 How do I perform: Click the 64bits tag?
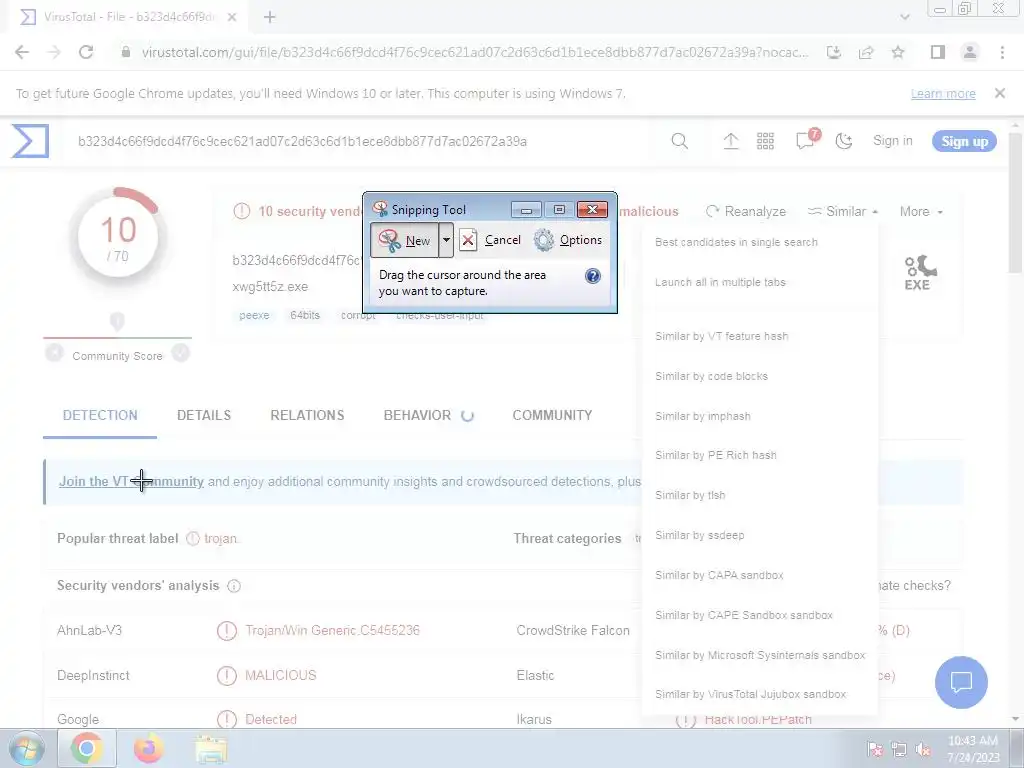click(305, 315)
